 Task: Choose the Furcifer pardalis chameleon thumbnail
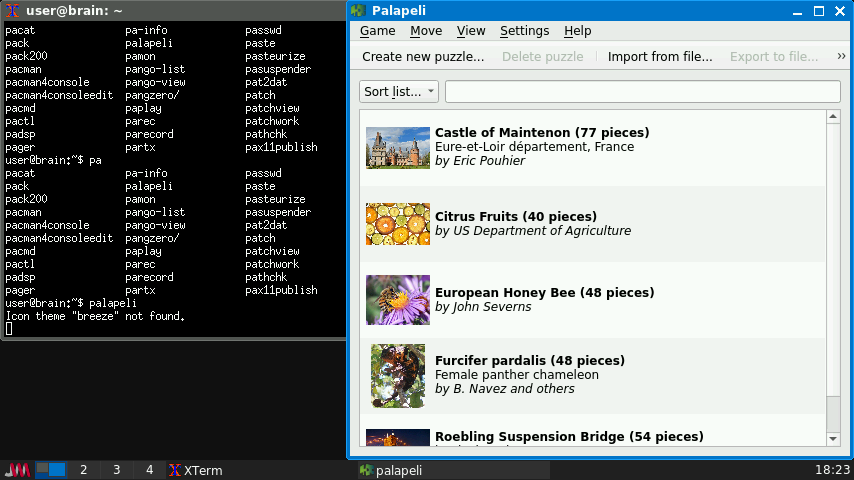pos(397,375)
